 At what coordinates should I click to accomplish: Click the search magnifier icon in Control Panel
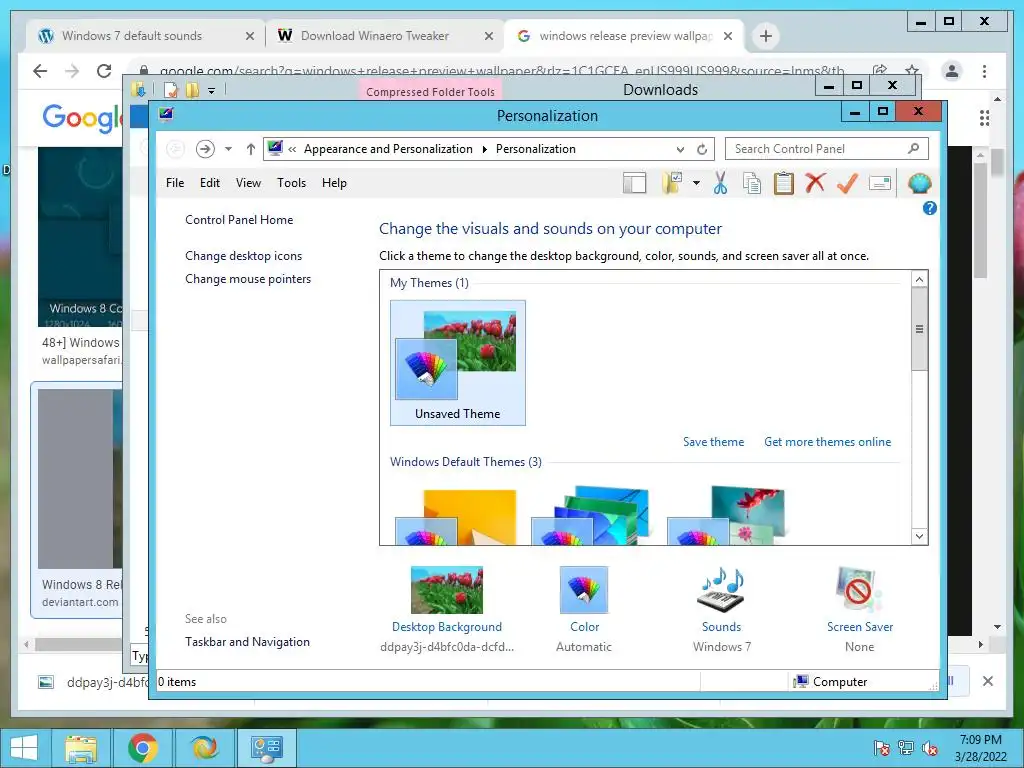[914, 149]
